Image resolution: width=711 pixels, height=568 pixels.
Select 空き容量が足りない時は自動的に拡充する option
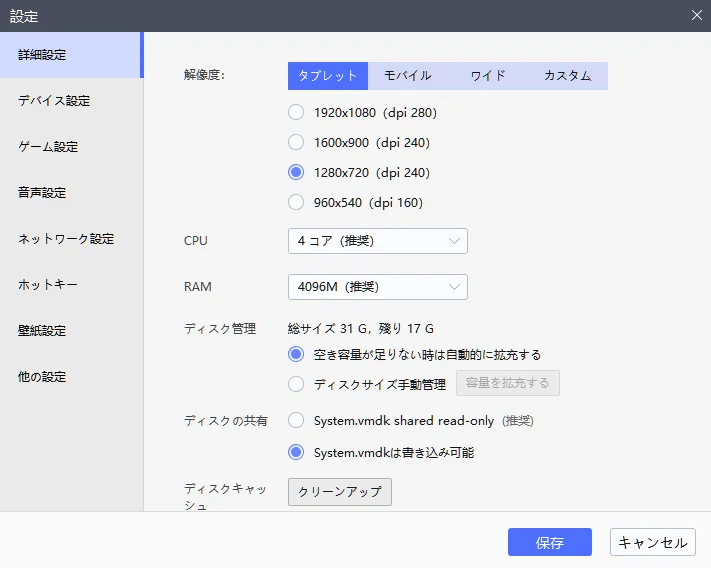[x=296, y=354]
